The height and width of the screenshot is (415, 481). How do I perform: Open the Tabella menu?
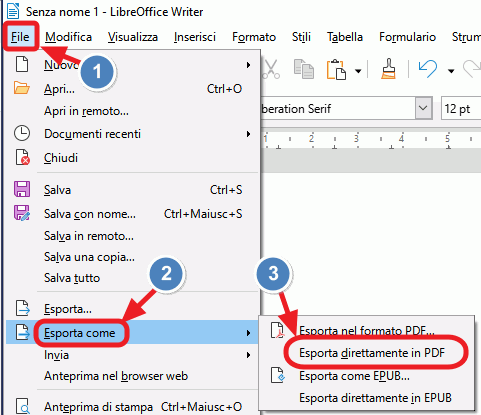(x=345, y=37)
